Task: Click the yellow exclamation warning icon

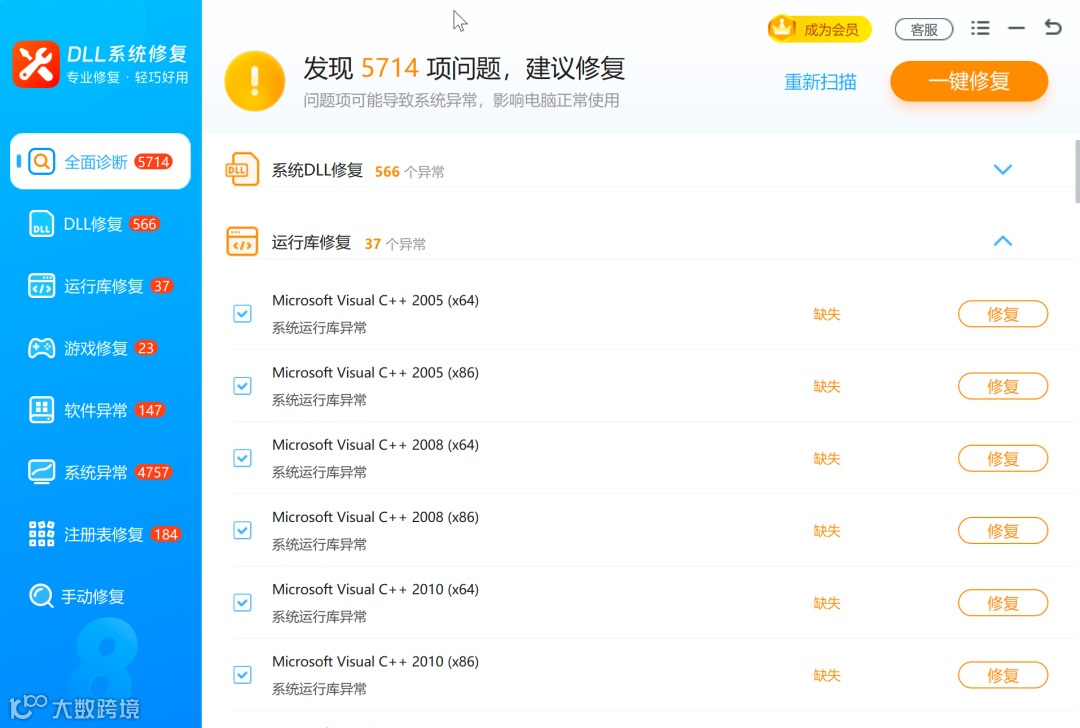Action: pyautogui.click(x=255, y=81)
